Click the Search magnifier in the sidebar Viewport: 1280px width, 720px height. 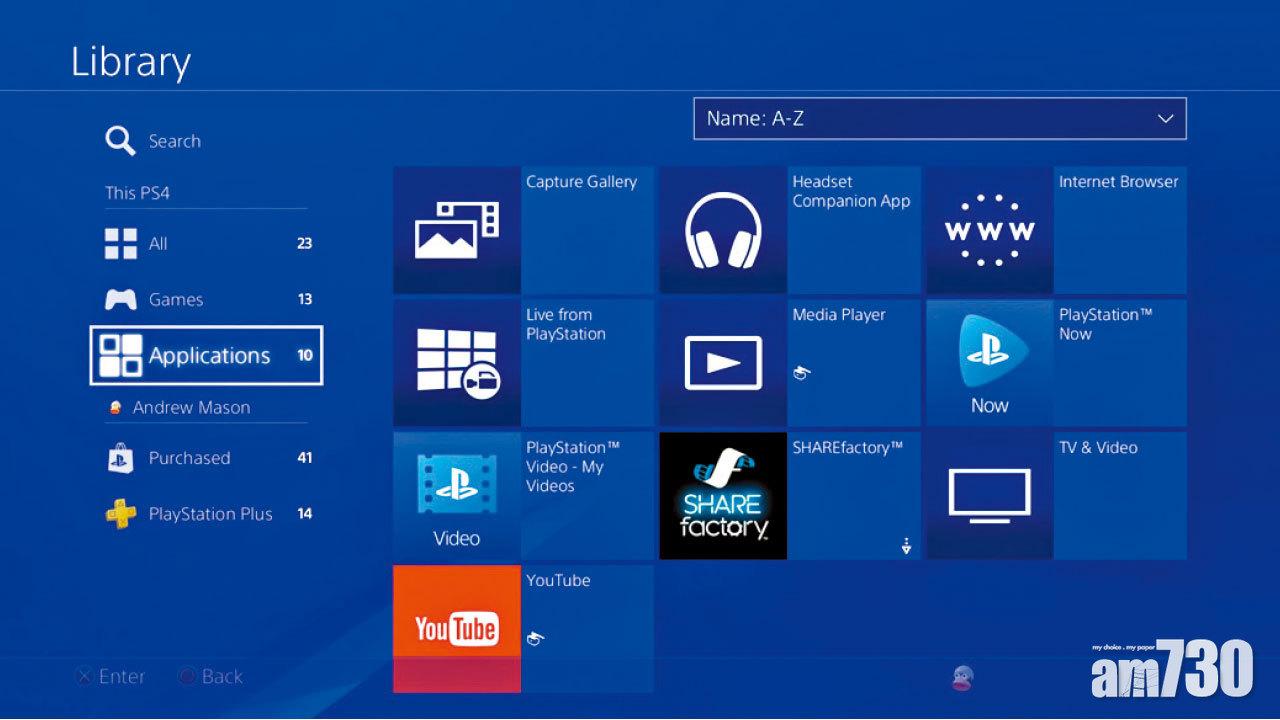pos(119,140)
